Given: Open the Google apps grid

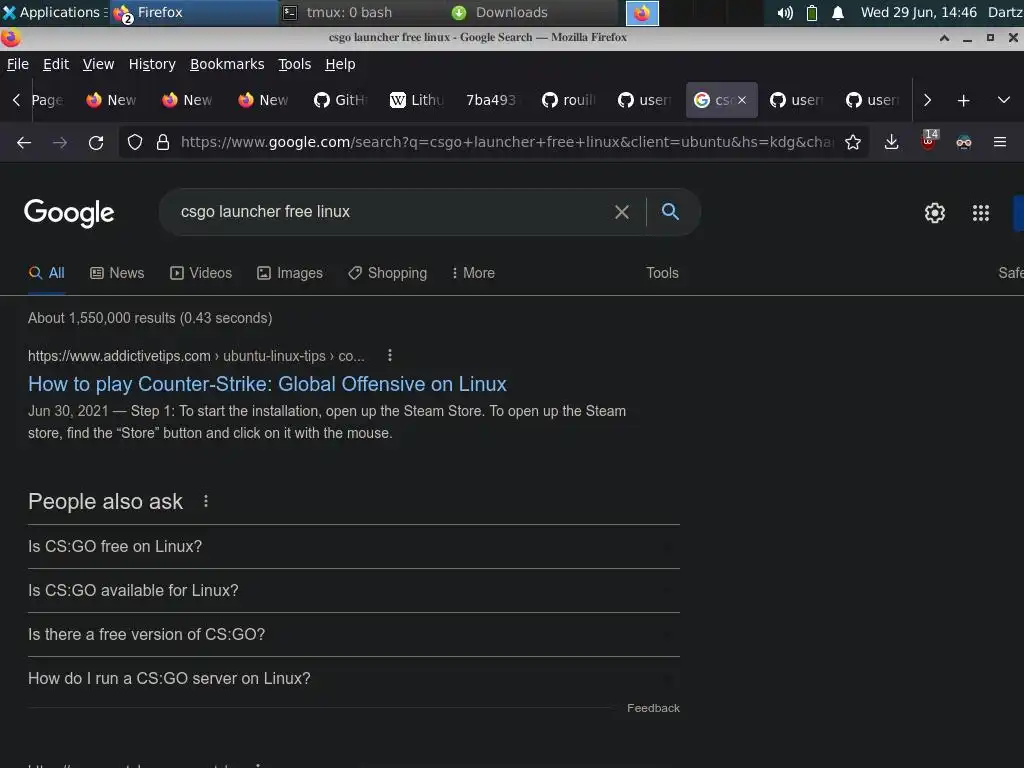Looking at the screenshot, I should point(981,213).
